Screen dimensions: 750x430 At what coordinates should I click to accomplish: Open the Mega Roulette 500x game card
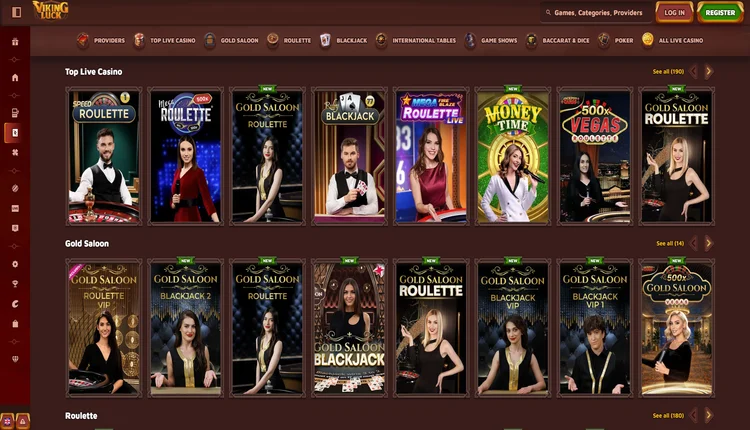point(186,156)
